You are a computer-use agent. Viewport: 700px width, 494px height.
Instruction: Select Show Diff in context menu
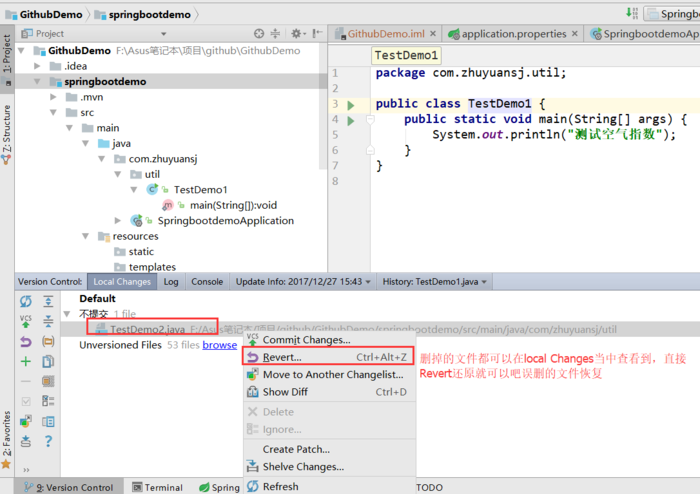click(x=329, y=392)
